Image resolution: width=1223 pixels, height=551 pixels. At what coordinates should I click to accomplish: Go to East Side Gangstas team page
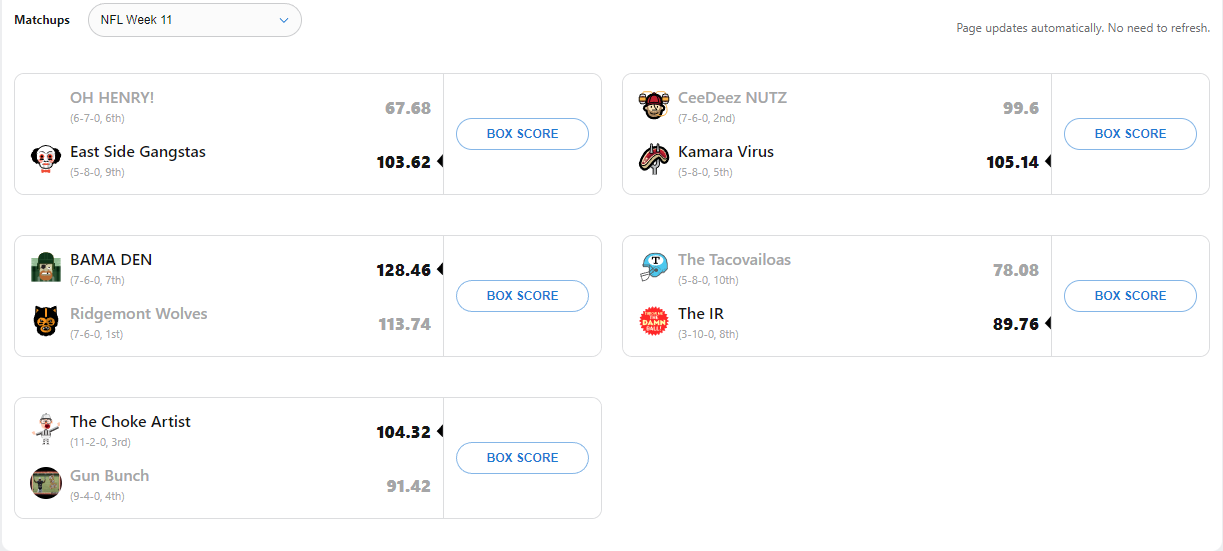click(x=138, y=152)
